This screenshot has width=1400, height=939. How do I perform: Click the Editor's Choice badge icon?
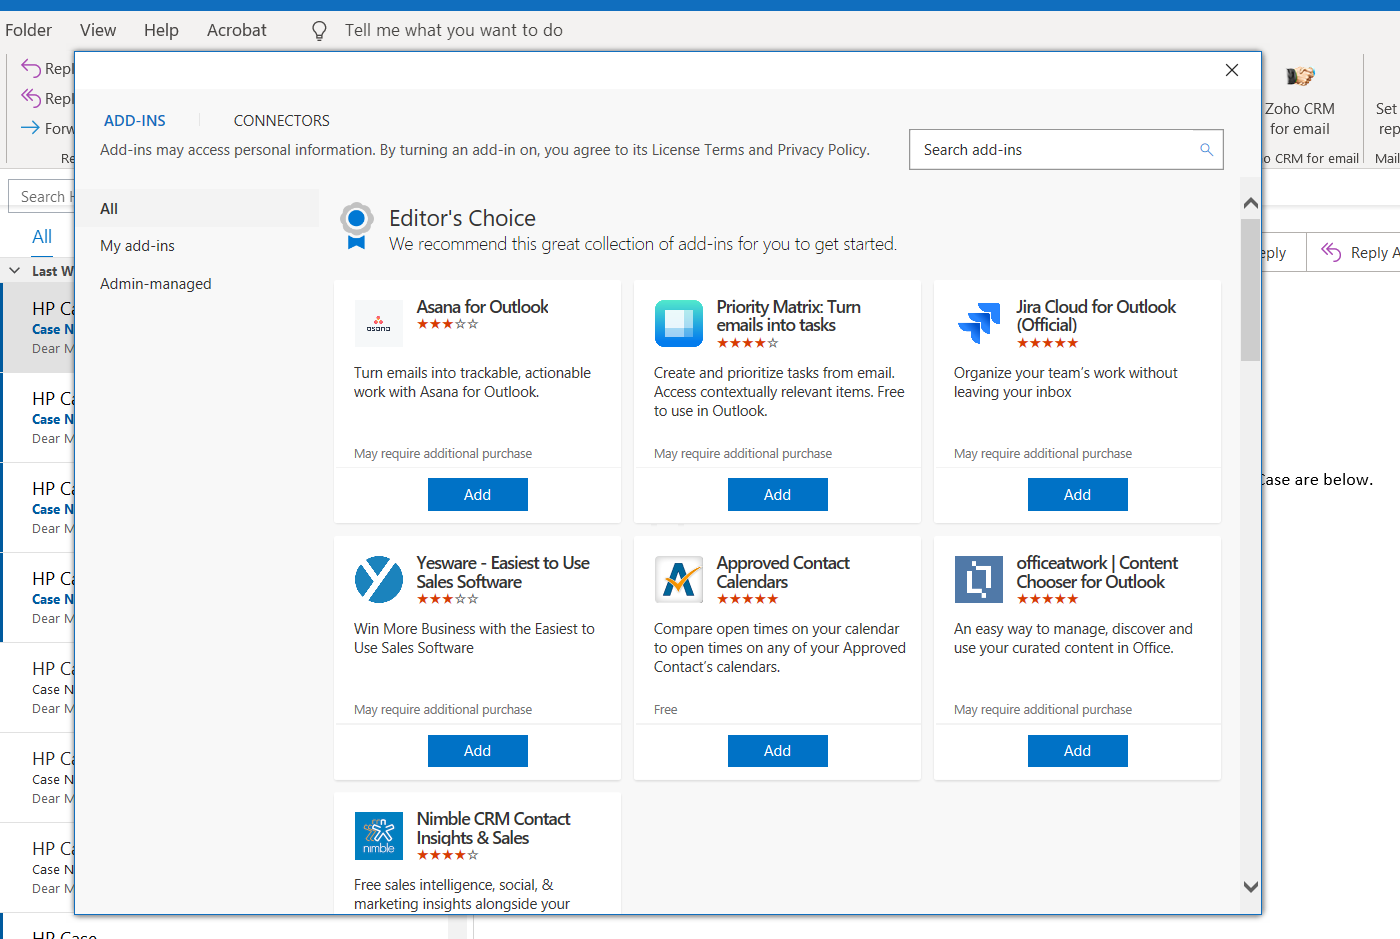click(356, 226)
